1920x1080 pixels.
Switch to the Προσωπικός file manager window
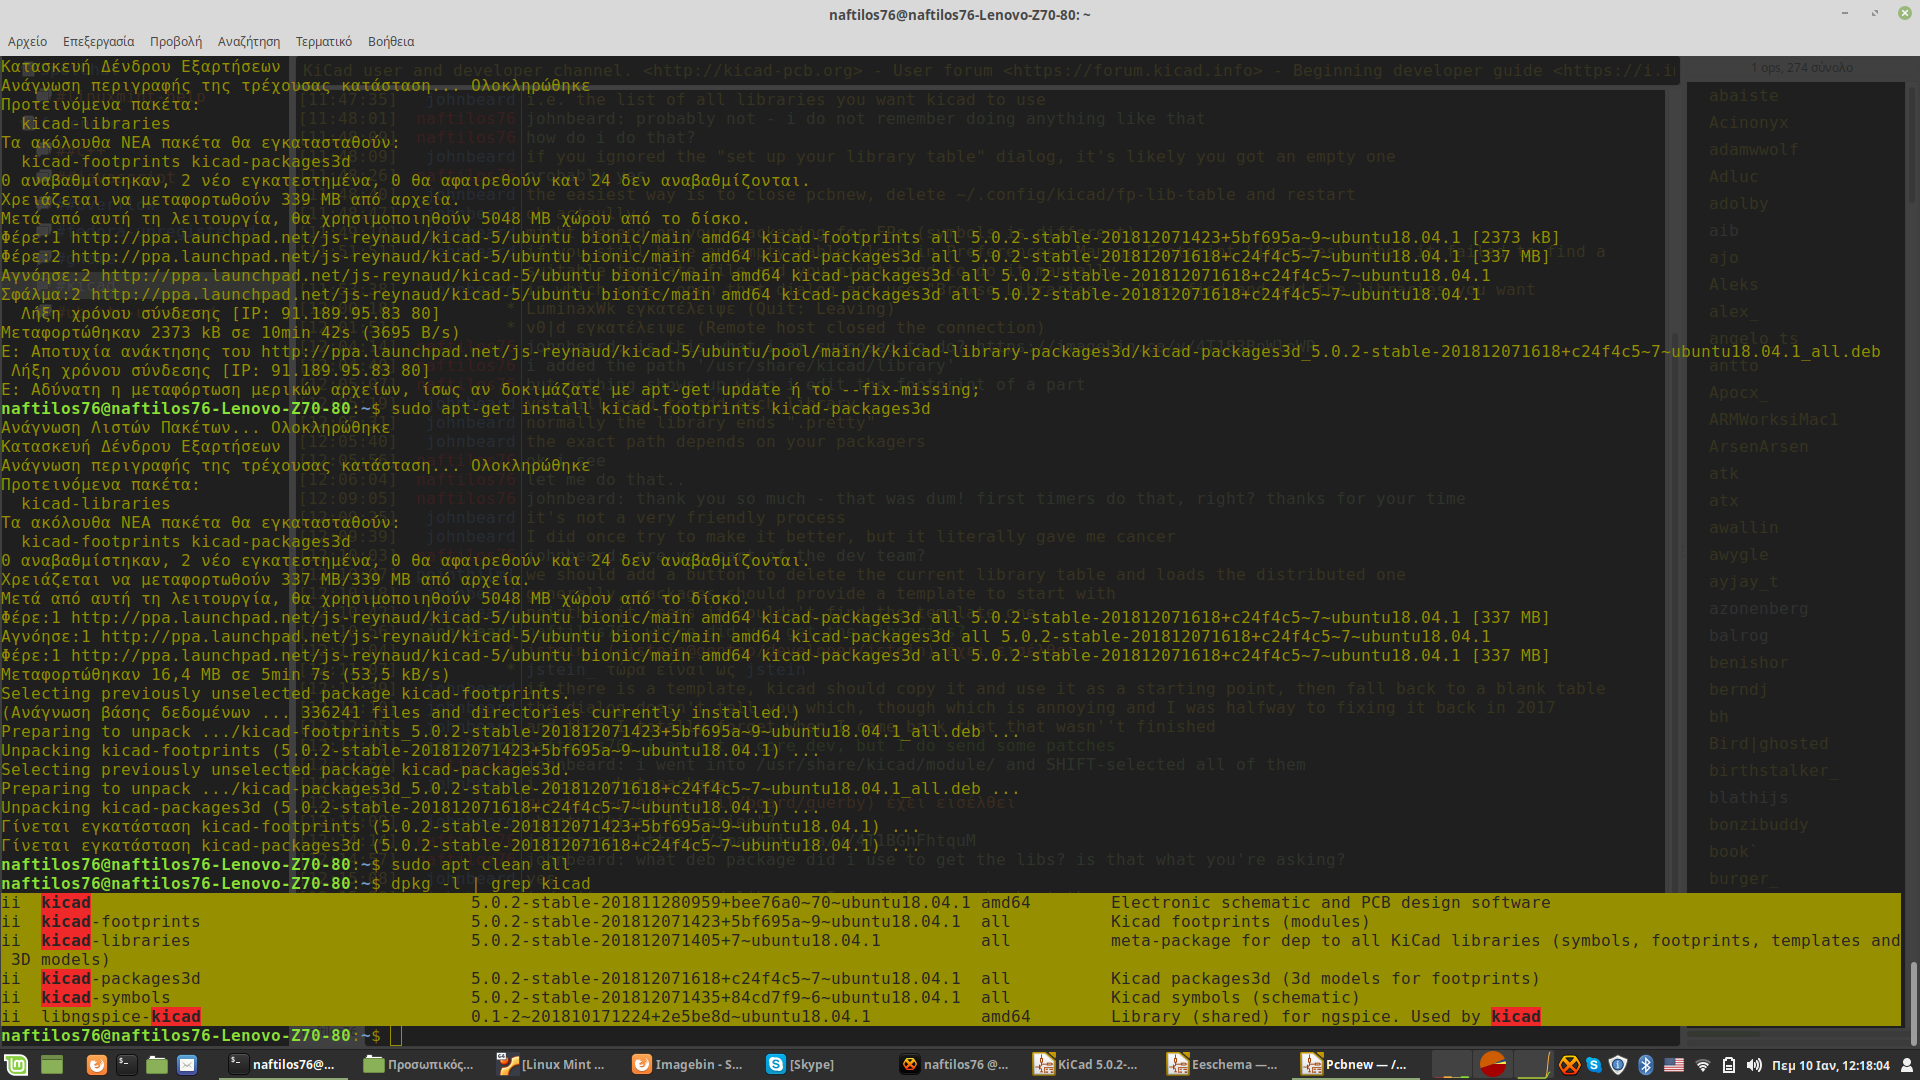420,1065
